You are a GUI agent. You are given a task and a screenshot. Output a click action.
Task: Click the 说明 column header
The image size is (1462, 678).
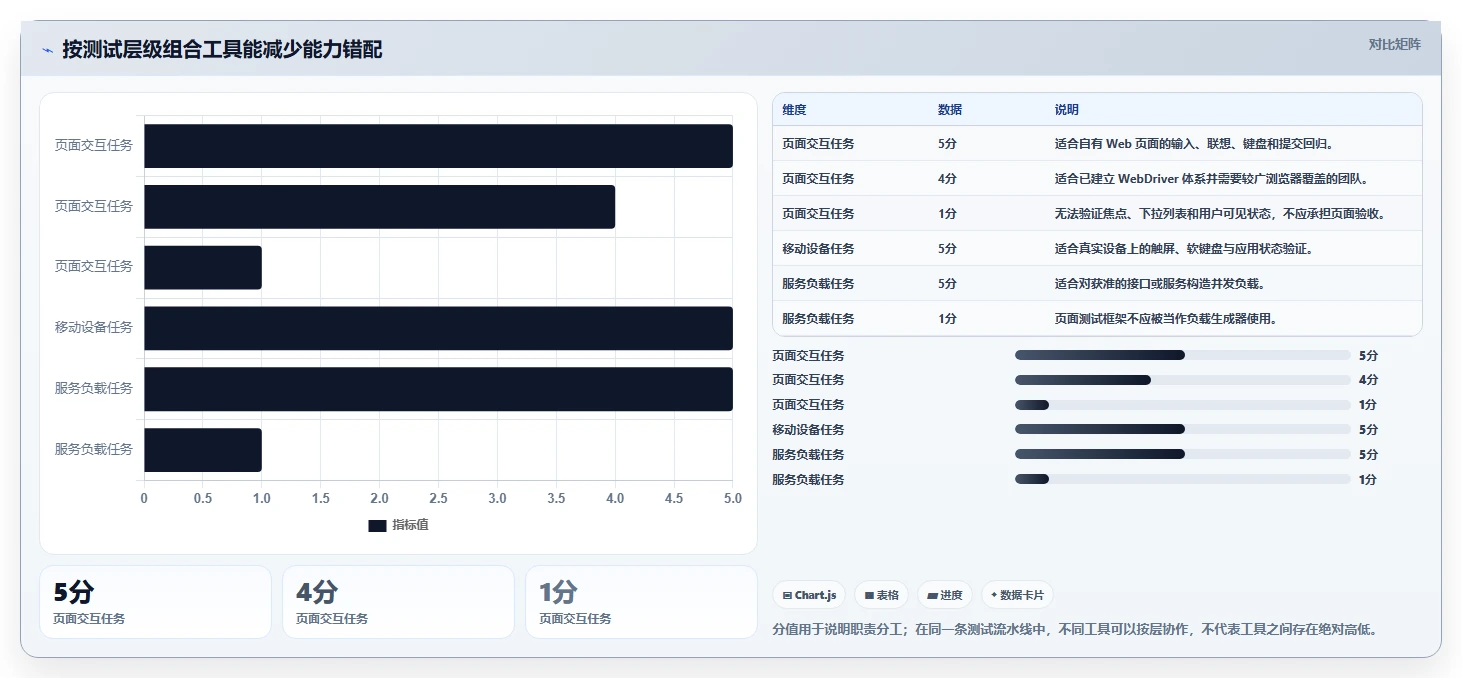coord(1067,110)
